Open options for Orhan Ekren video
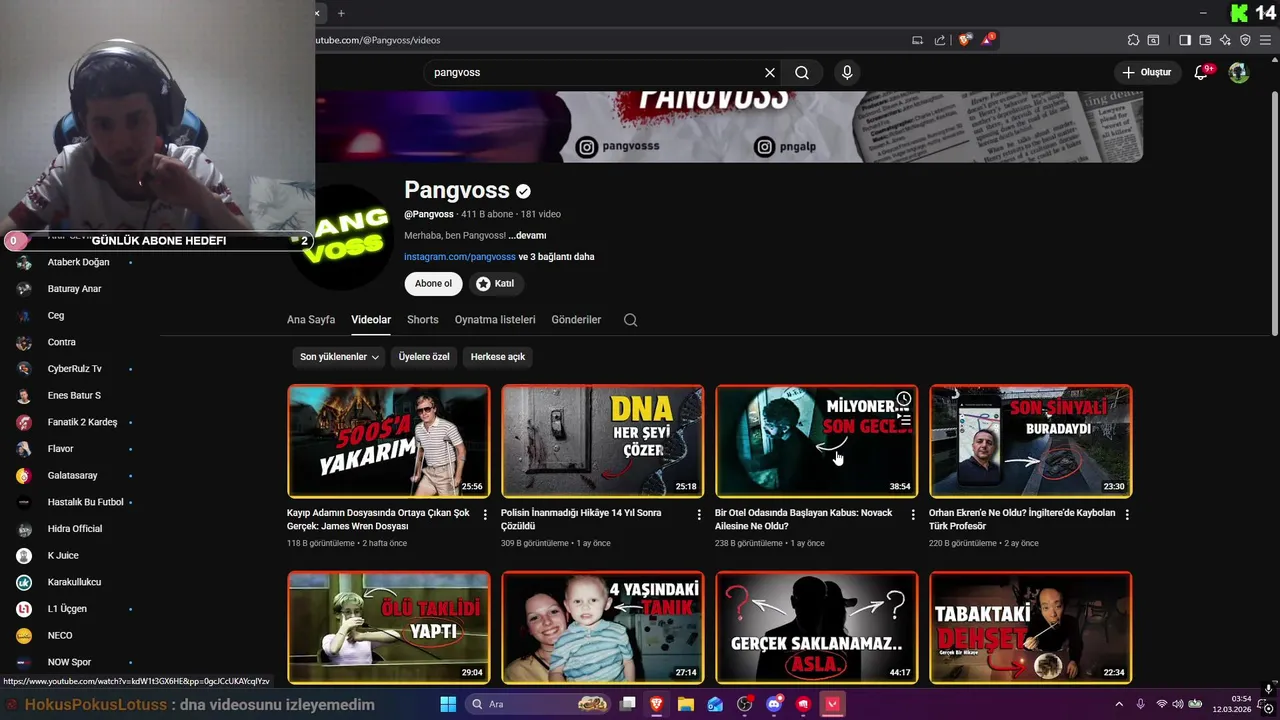Image resolution: width=1280 pixels, height=720 pixels. pos(1127,514)
